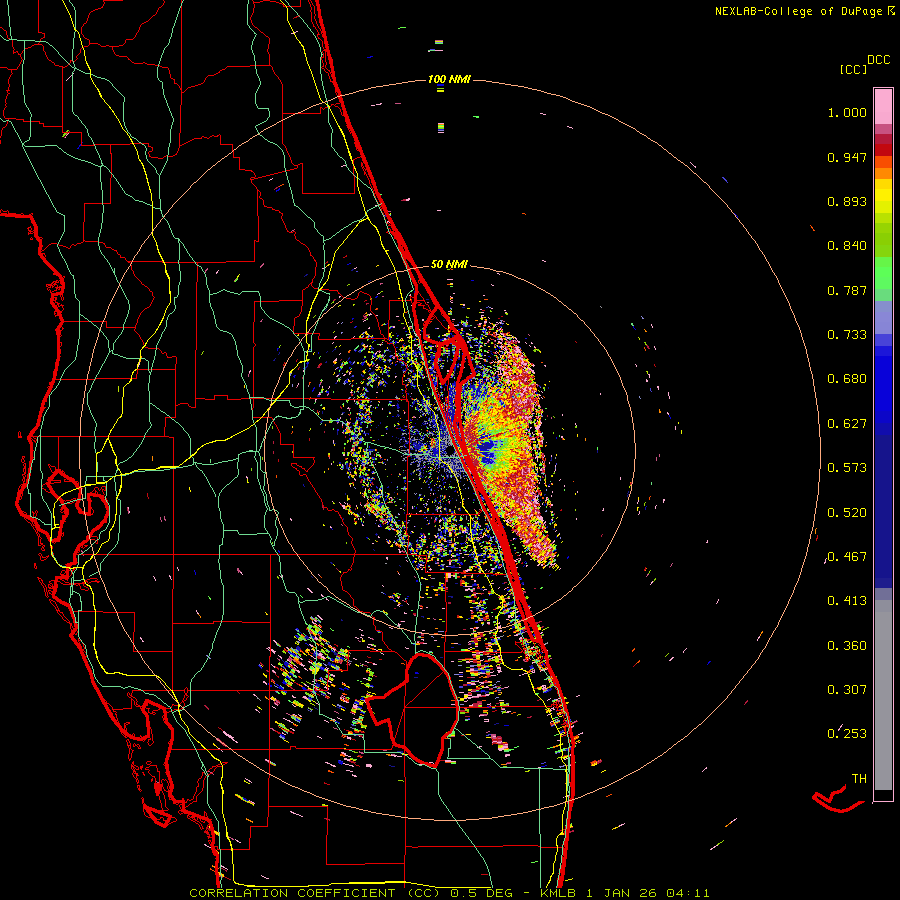Click the 0.360 scale value
The image size is (900, 900).
click(x=847, y=646)
